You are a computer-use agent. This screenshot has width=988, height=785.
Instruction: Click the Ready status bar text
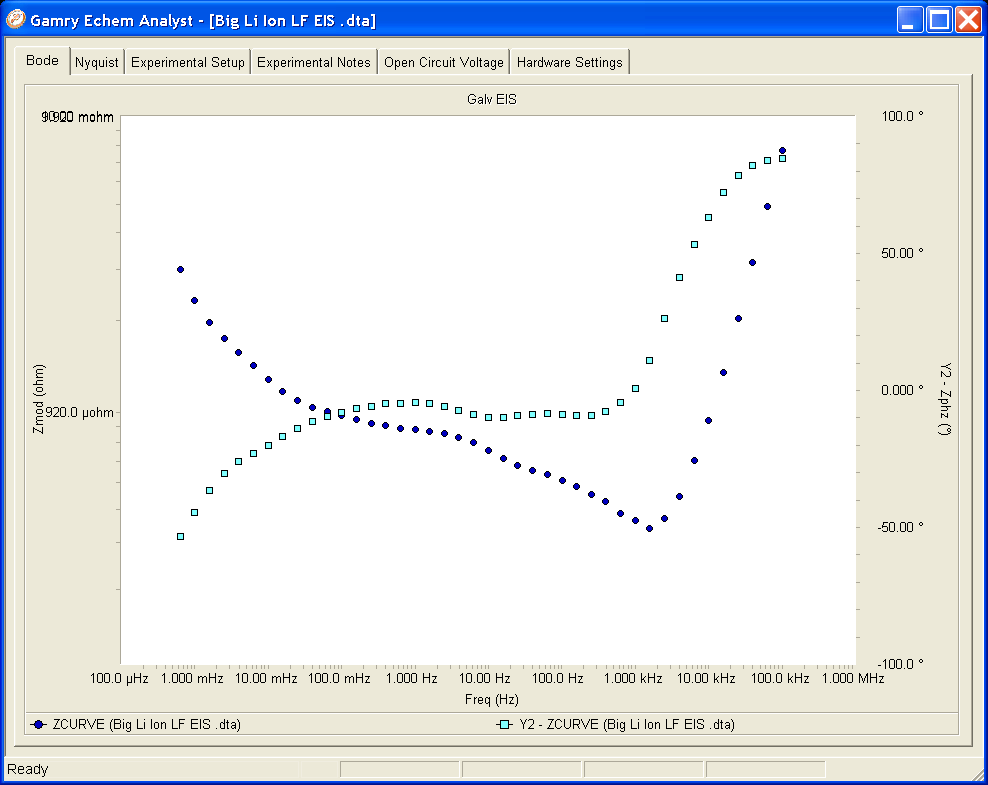[x=28, y=769]
